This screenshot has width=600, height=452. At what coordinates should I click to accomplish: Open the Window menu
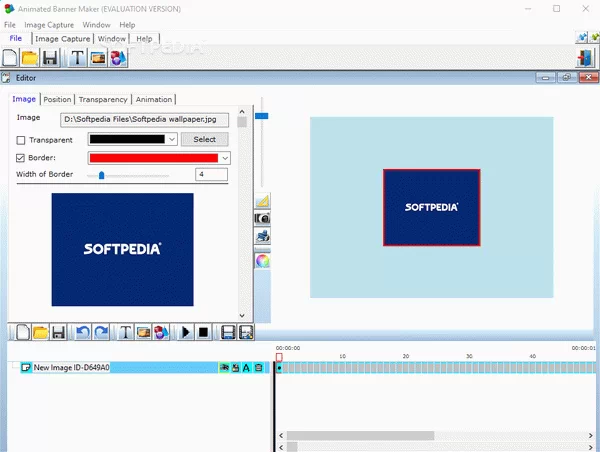coord(96,25)
